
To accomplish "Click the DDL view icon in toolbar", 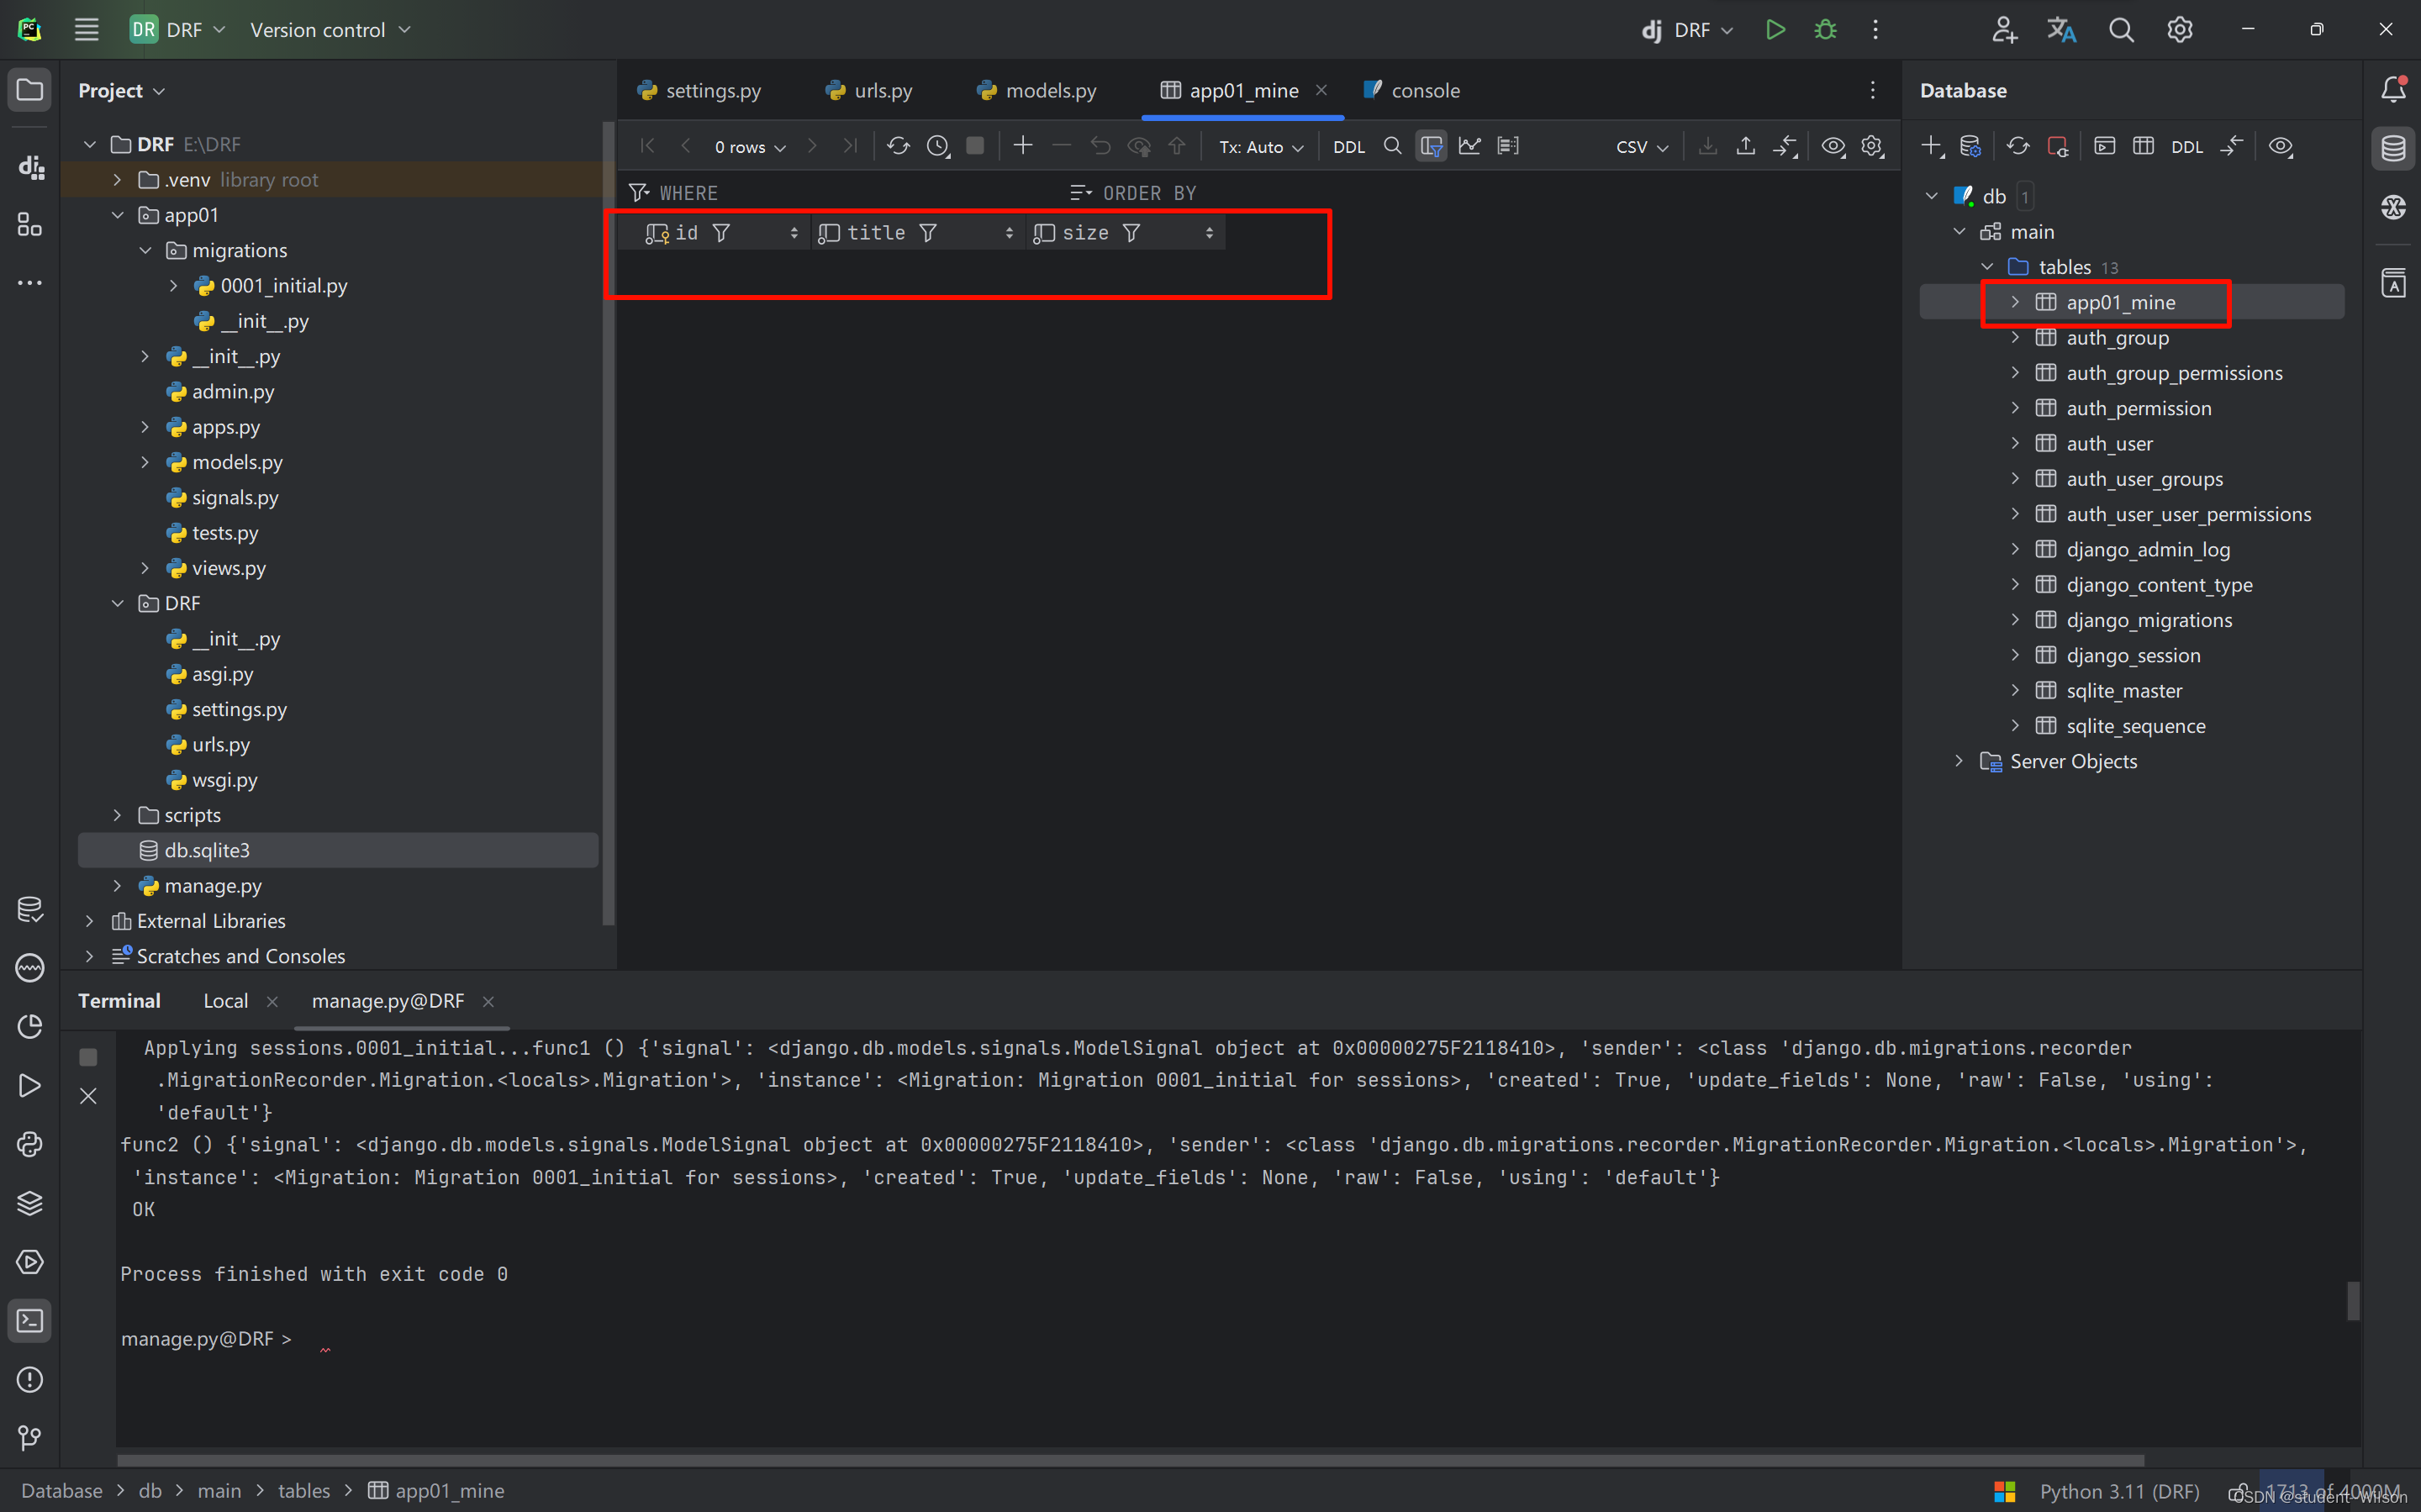I will [x=1348, y=145].
